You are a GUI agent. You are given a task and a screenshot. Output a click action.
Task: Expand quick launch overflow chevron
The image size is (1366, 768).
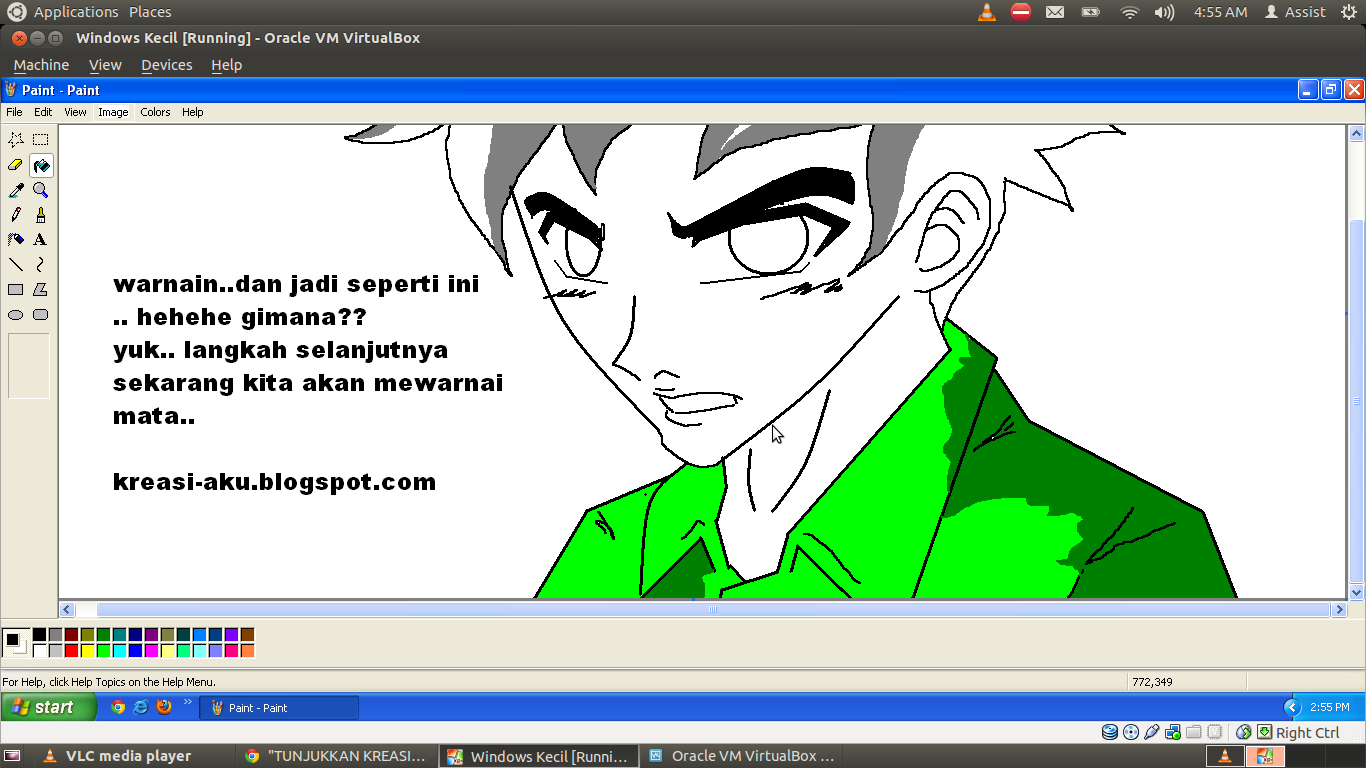click(187, 702)
